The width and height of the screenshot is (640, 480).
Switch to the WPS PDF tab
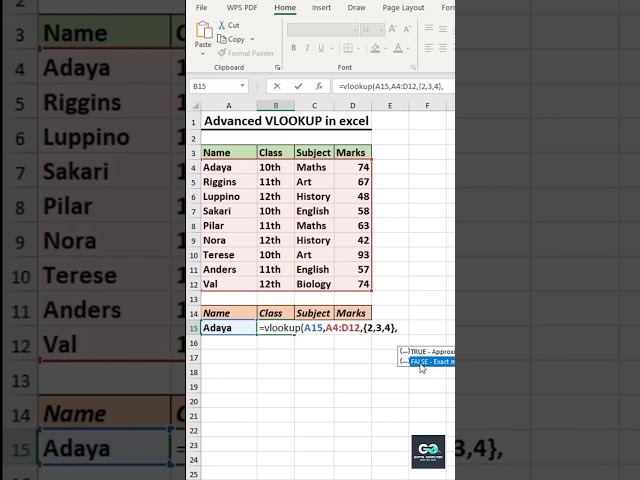click(x=242, y=7)
